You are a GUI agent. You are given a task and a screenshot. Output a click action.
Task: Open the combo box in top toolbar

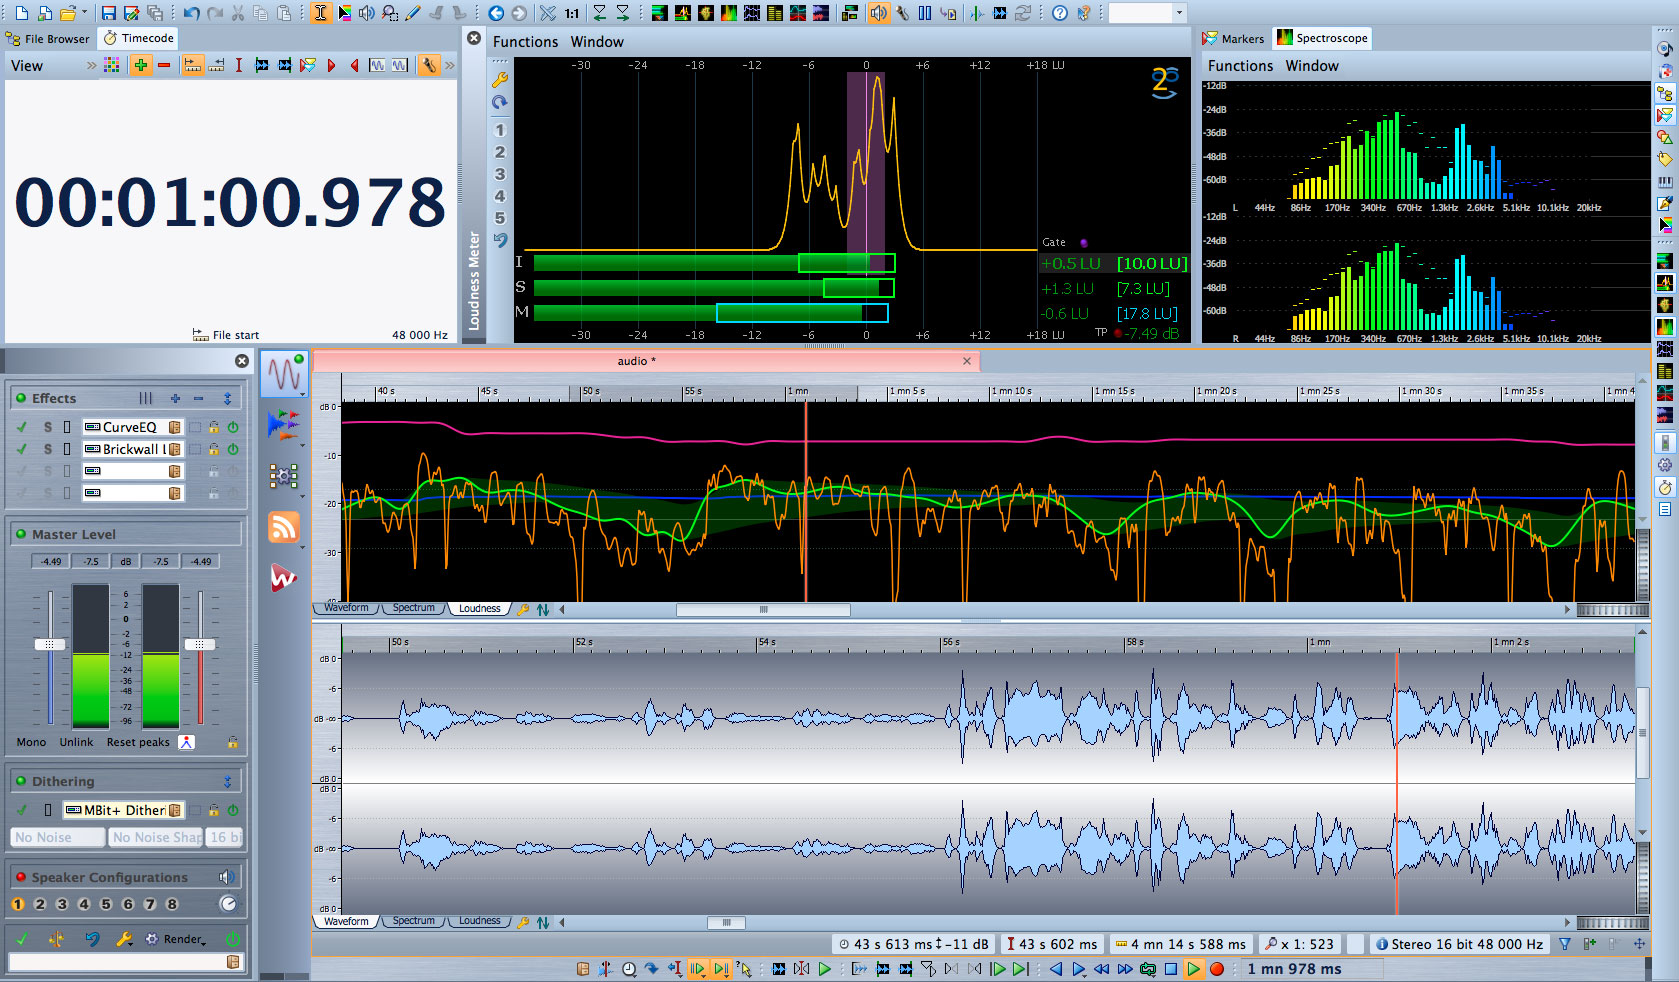pyautogui.click(x=1147, y=13)
